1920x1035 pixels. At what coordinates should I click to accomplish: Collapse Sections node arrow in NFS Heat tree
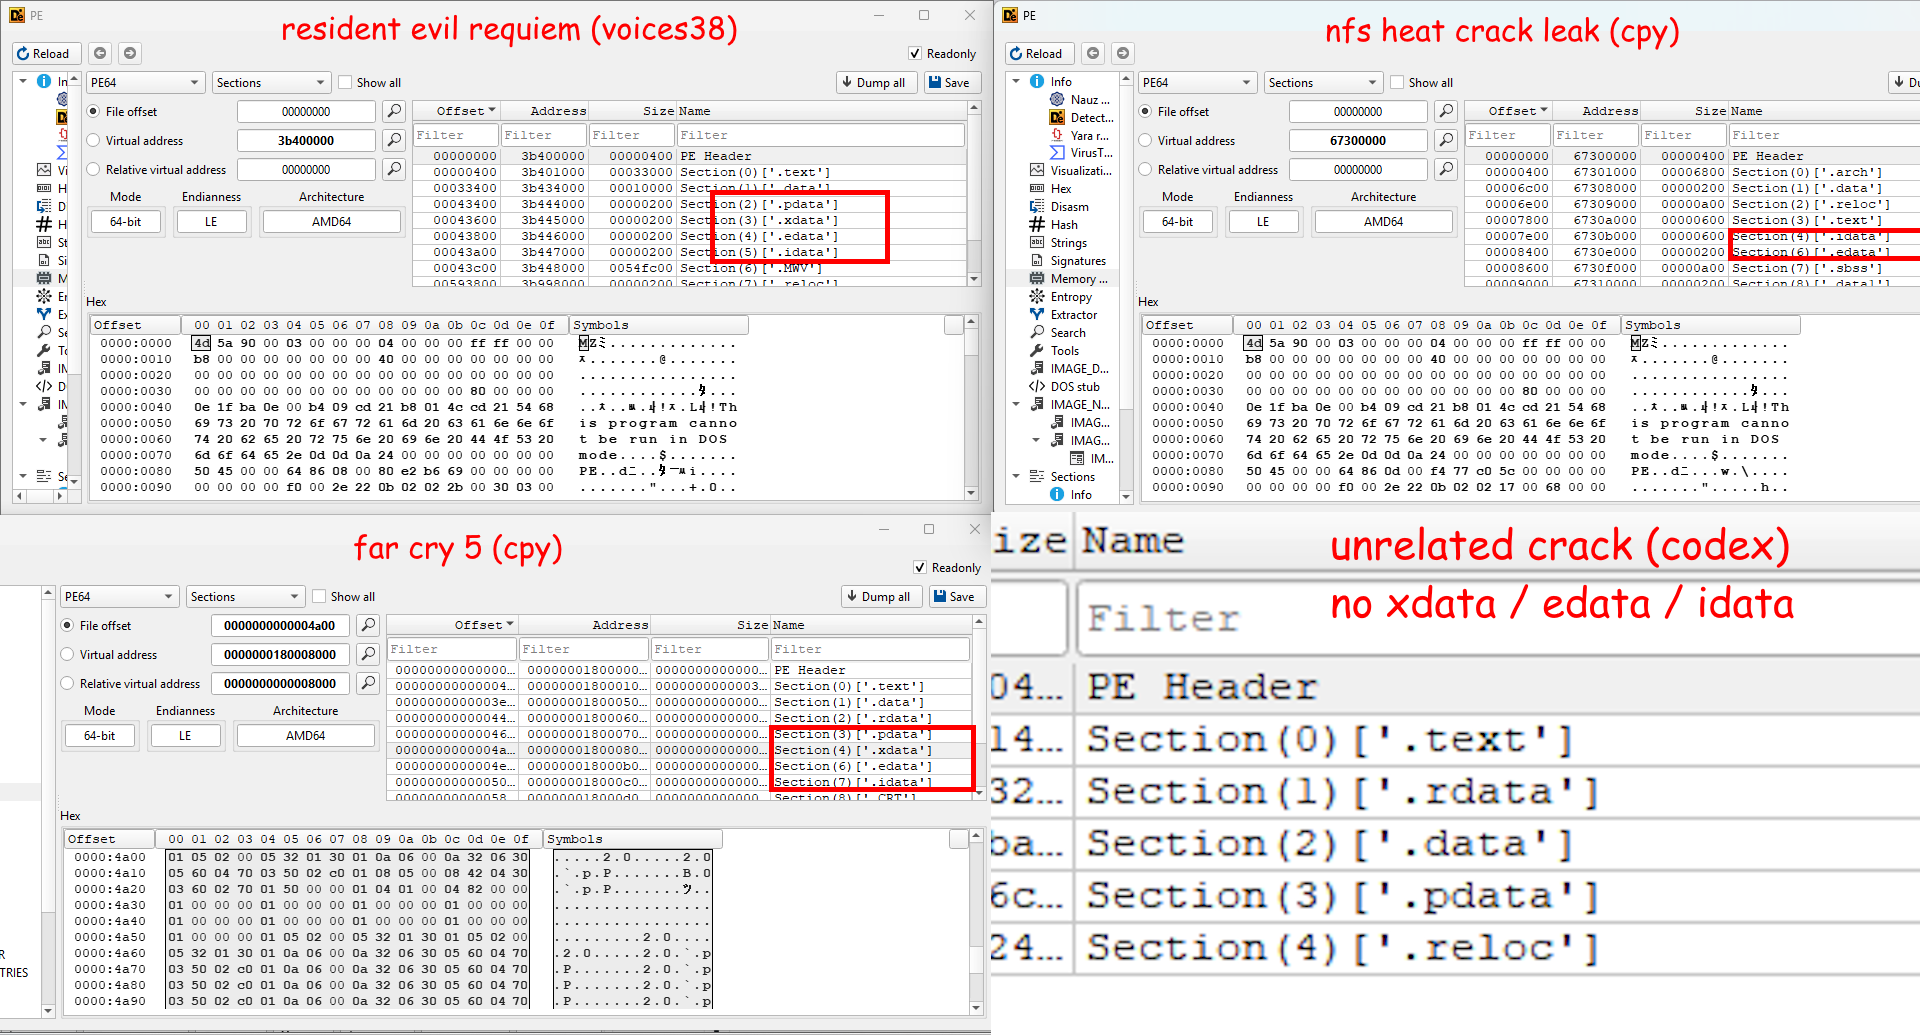1017,477
